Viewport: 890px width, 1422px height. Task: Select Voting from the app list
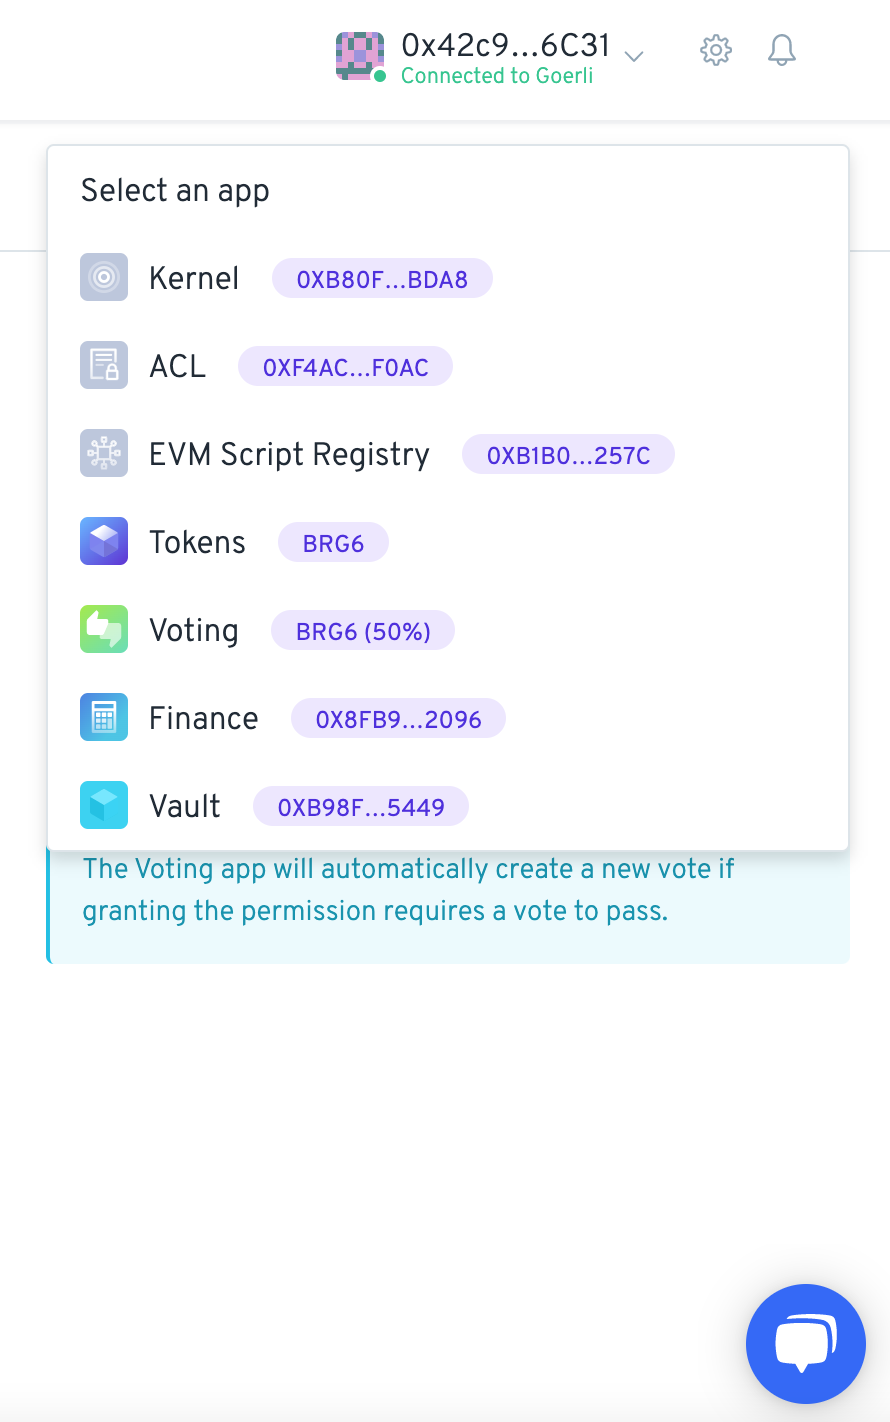point(448,629)
